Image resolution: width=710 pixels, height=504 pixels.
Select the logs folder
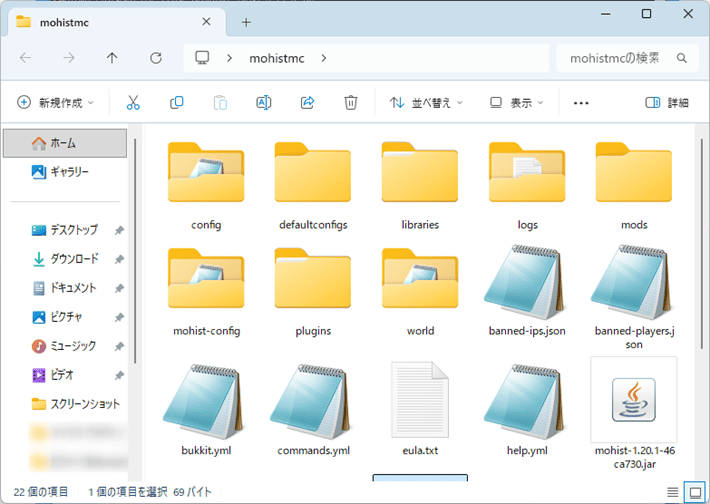point(527,186)
